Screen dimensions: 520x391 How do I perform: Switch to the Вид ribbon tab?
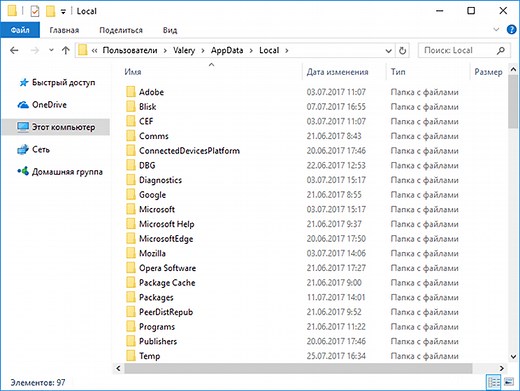point(170,30)
